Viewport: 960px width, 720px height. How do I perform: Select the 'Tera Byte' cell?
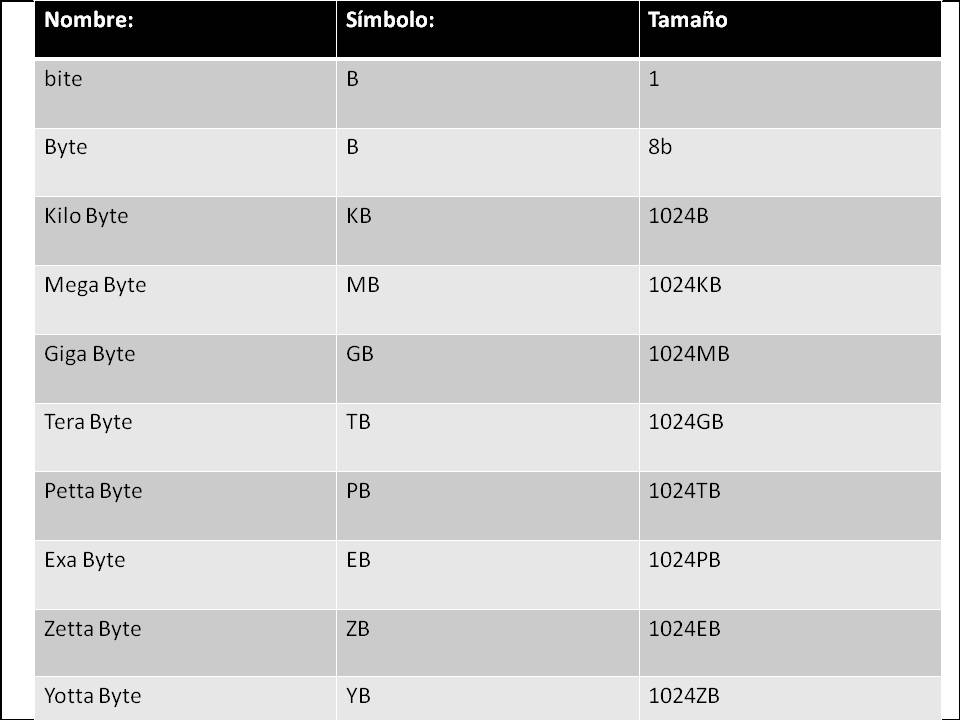[x=88, y=422]
